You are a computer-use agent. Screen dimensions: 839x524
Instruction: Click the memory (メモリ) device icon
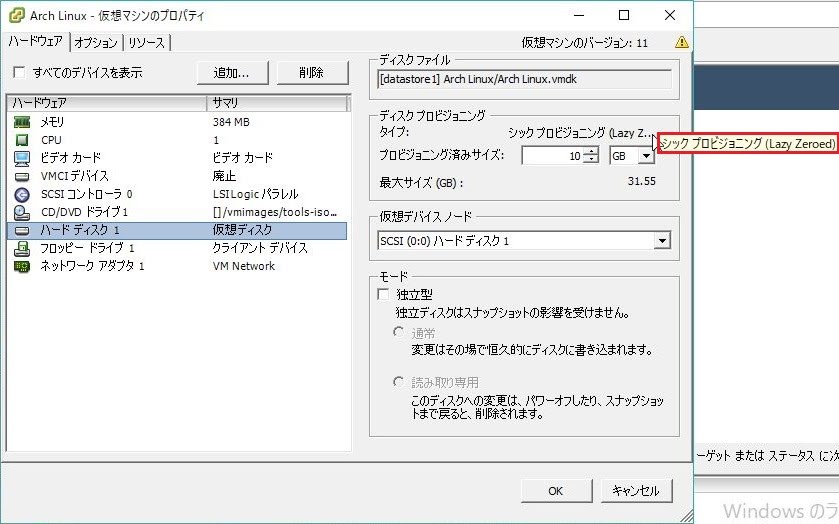coord(22,122)
